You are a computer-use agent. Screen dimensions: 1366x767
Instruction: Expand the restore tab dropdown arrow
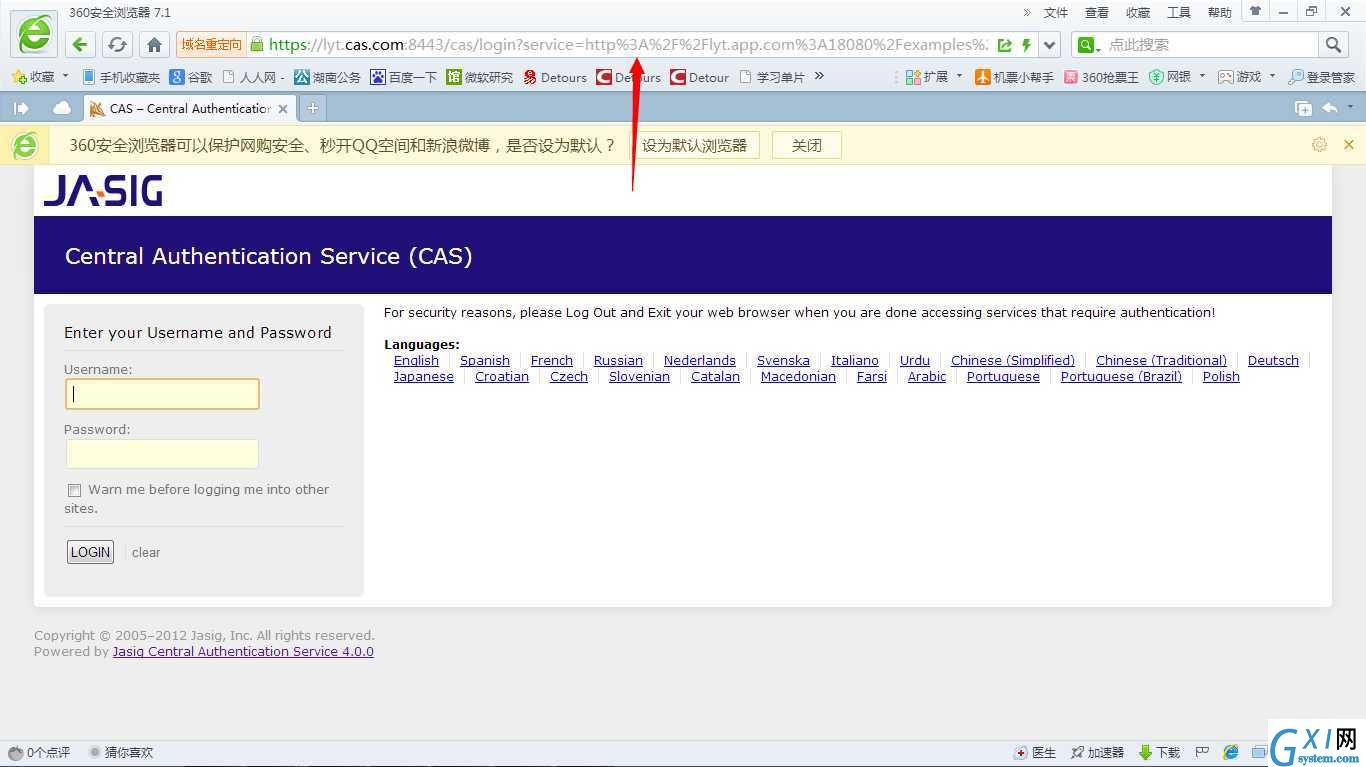[x=1350, y=108]
